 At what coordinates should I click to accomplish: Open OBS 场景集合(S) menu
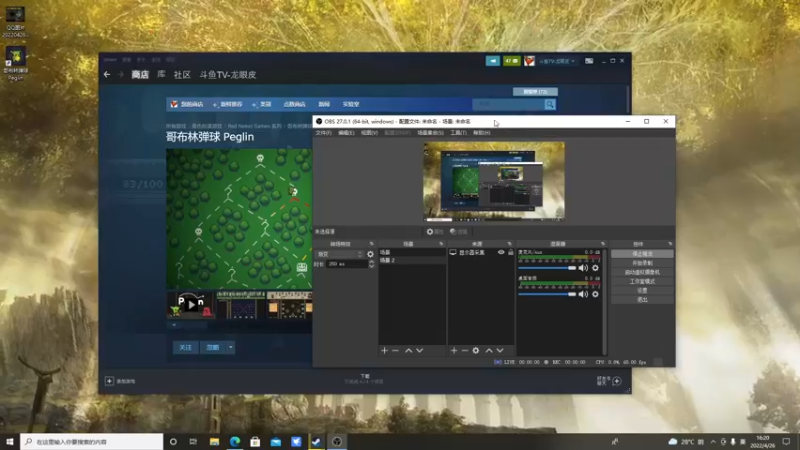click(430, 133)
